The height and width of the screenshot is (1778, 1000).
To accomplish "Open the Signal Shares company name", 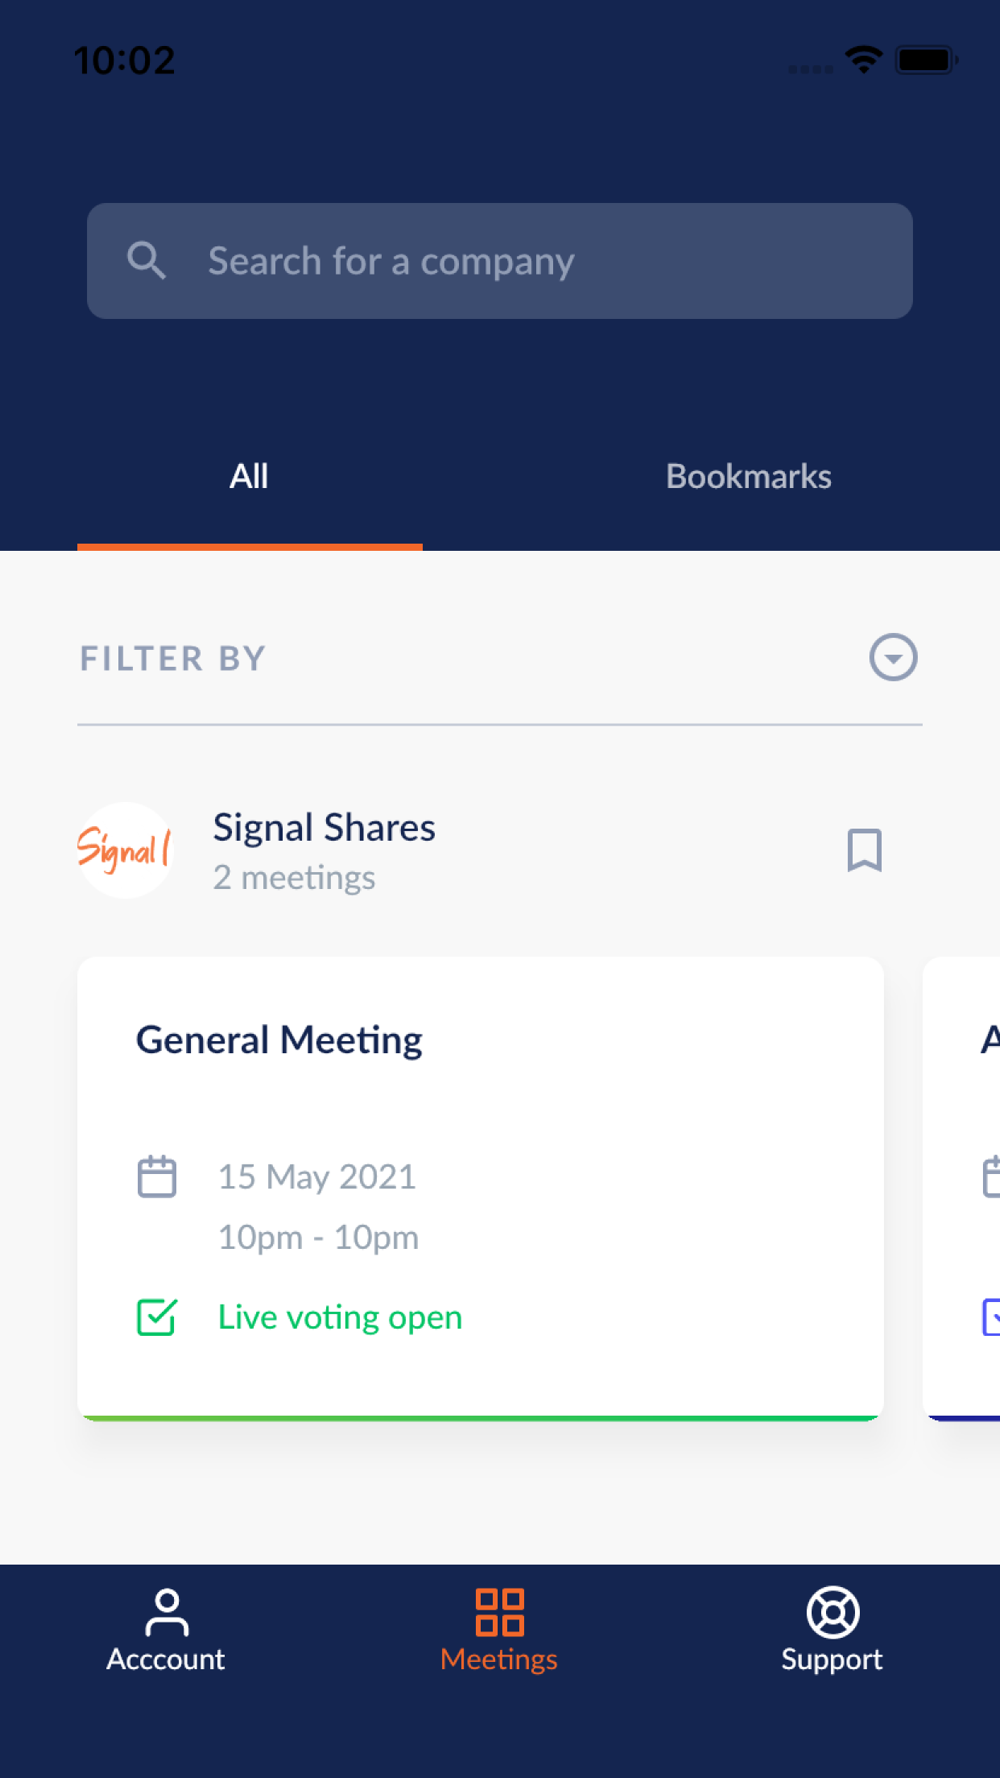I will pyautogui.click(x=324, y=828).
